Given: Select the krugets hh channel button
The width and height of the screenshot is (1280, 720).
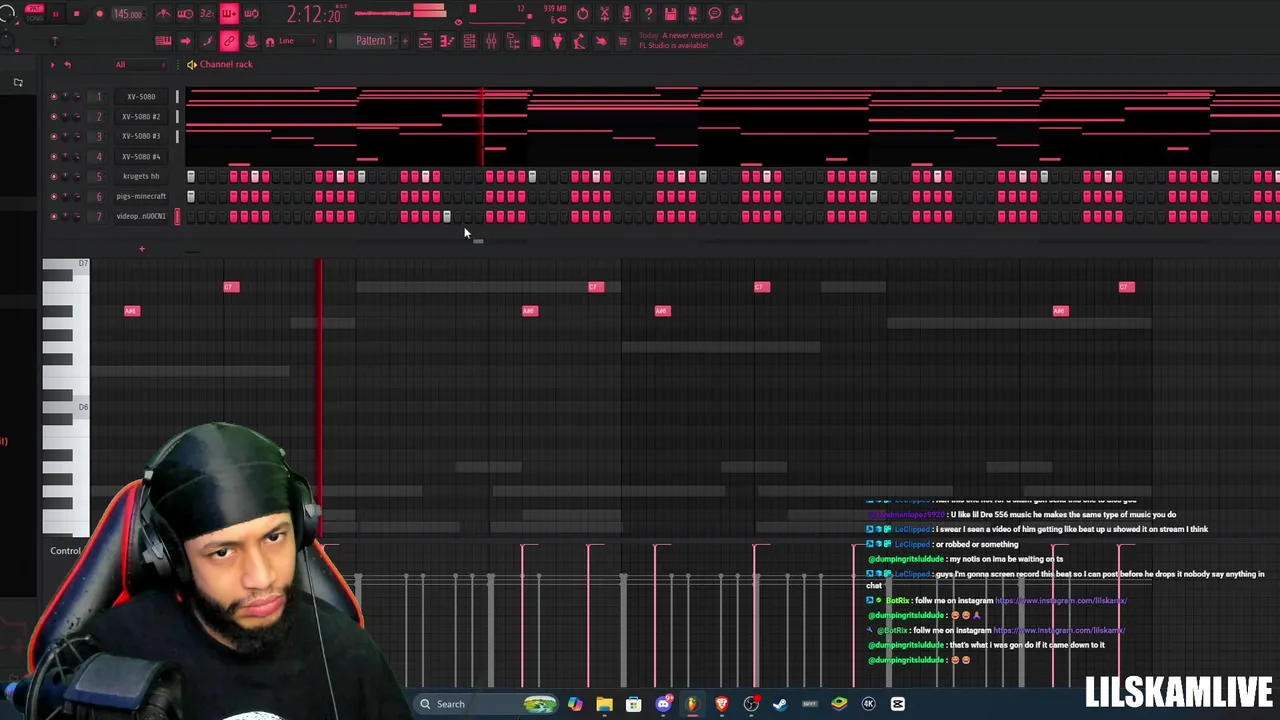Looking at the screenshot, I should pos(141,176).
